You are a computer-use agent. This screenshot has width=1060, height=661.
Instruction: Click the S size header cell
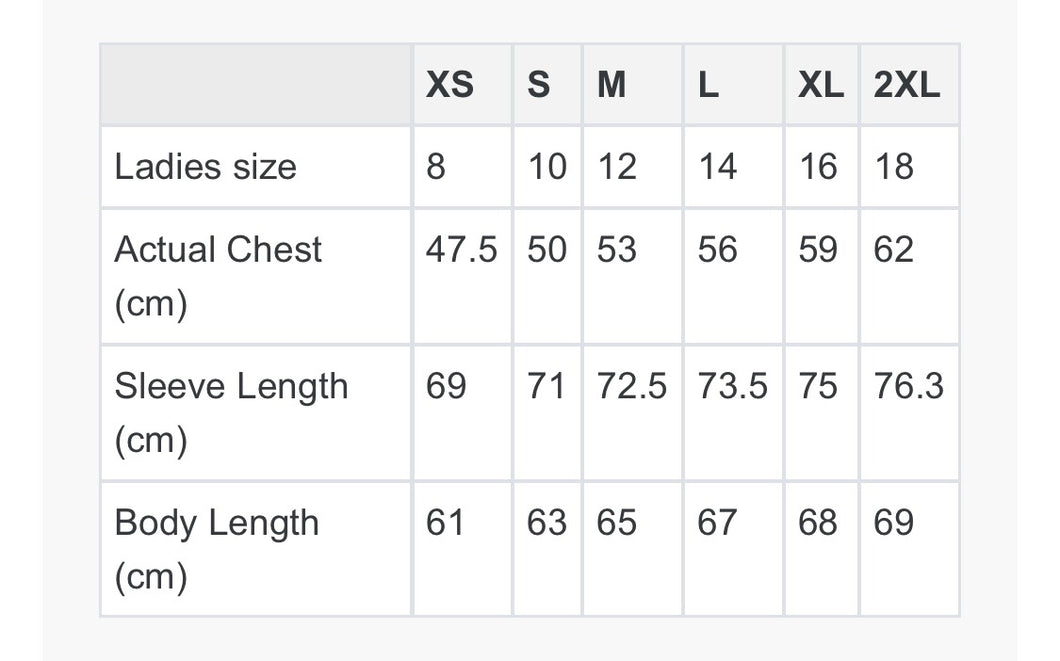click(548, 85)
